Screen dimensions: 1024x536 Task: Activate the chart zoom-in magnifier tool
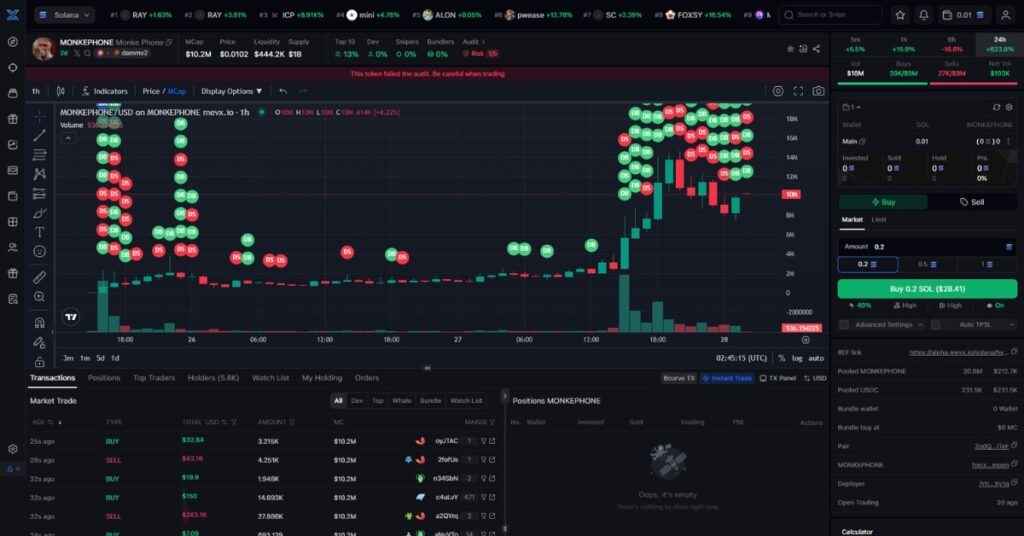tap(40, 297)
